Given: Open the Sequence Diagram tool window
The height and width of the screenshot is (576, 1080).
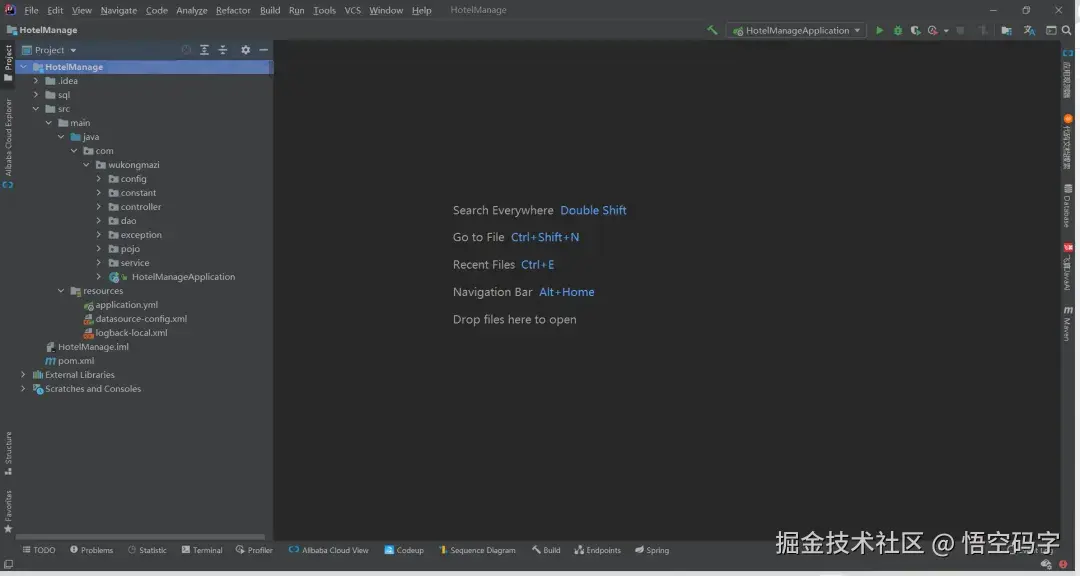Looking at the screenshot, I should pyautogui.click(x=477, y=550).
